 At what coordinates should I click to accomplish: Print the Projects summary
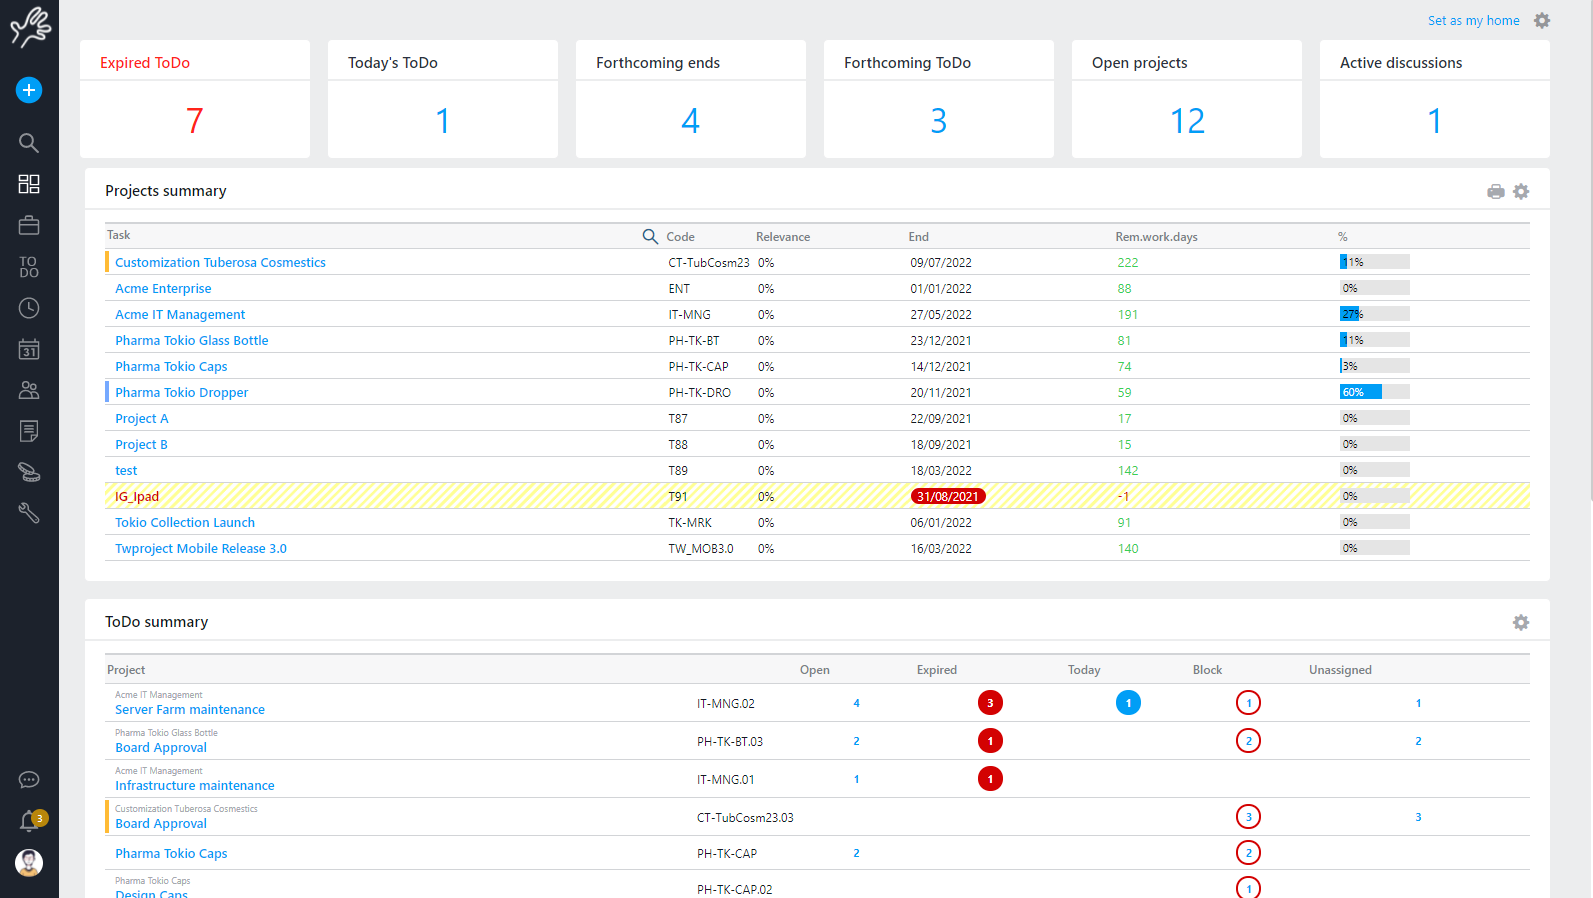[x=1496, y=192]
